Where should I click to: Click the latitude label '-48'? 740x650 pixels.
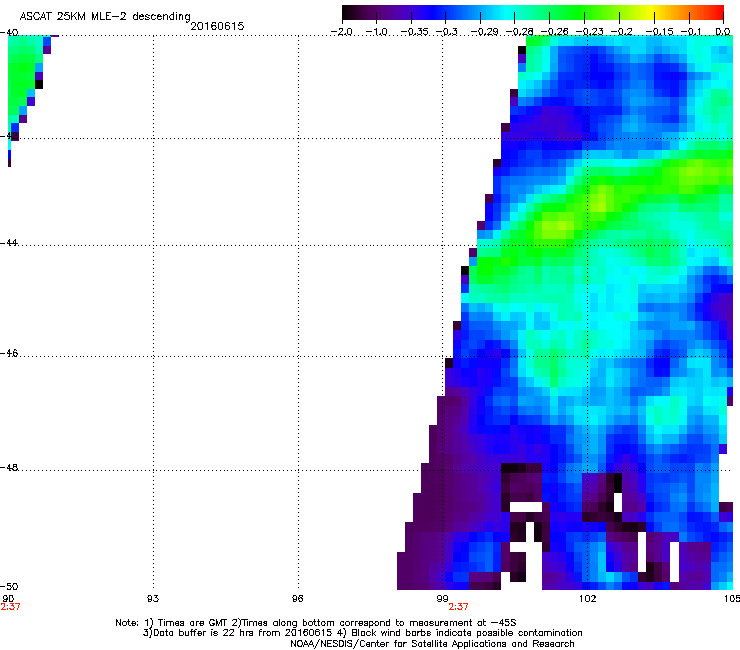[9, 467]
